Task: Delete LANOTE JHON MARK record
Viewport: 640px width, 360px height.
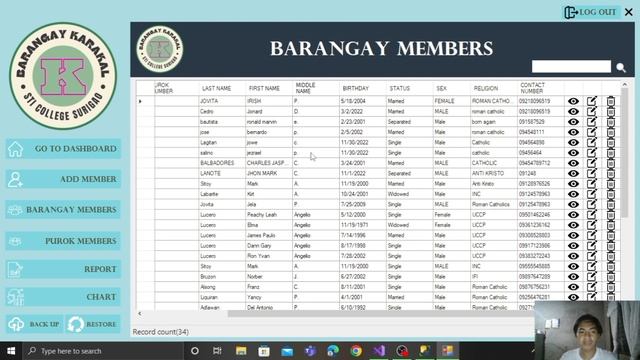Action: [x=611, y=173]
